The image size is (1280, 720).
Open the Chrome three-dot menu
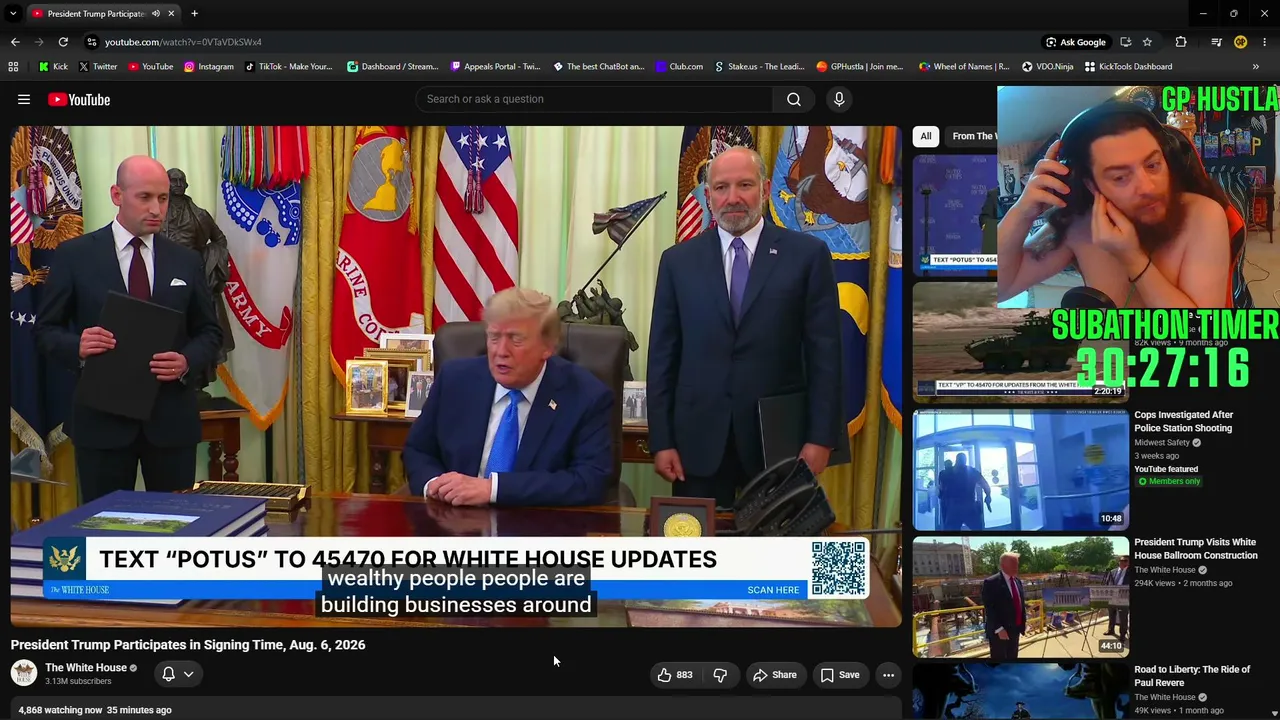point(1264,42)
